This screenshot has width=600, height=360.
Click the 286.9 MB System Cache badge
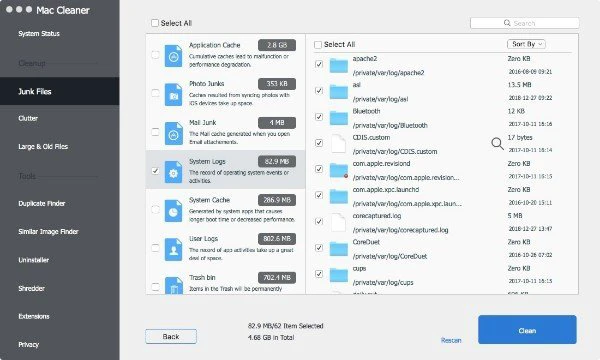click(x=277, y=200)
